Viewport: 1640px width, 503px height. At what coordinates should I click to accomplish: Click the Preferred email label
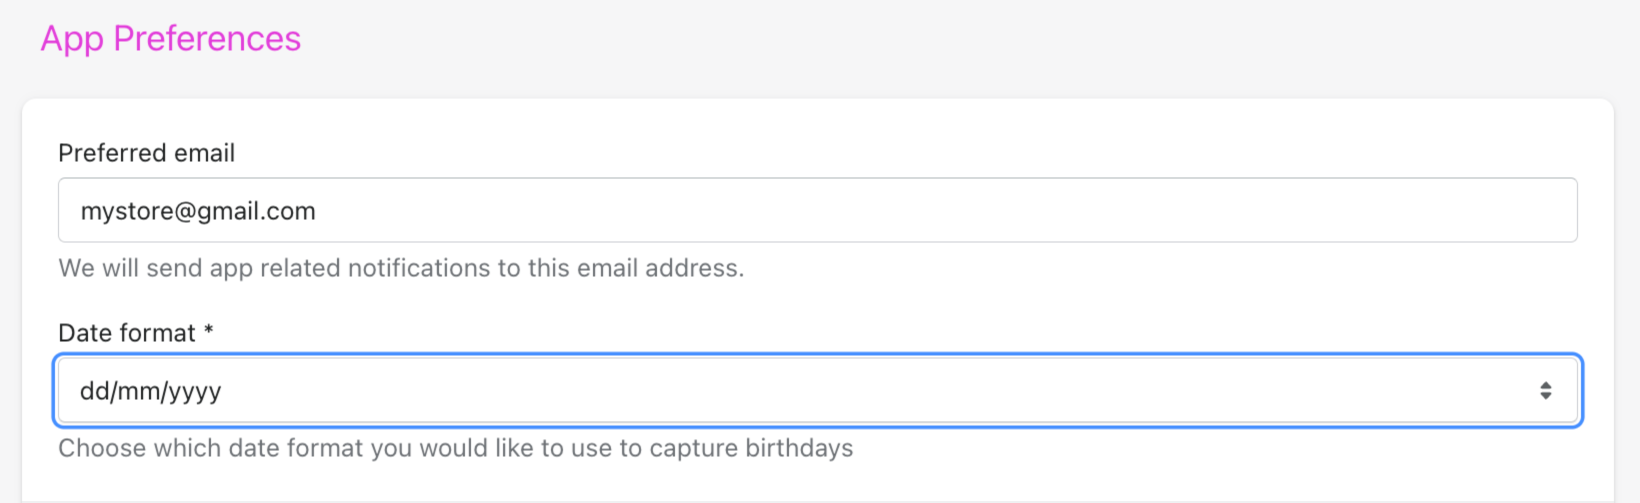pyautogui.click(x=147, y=153)
